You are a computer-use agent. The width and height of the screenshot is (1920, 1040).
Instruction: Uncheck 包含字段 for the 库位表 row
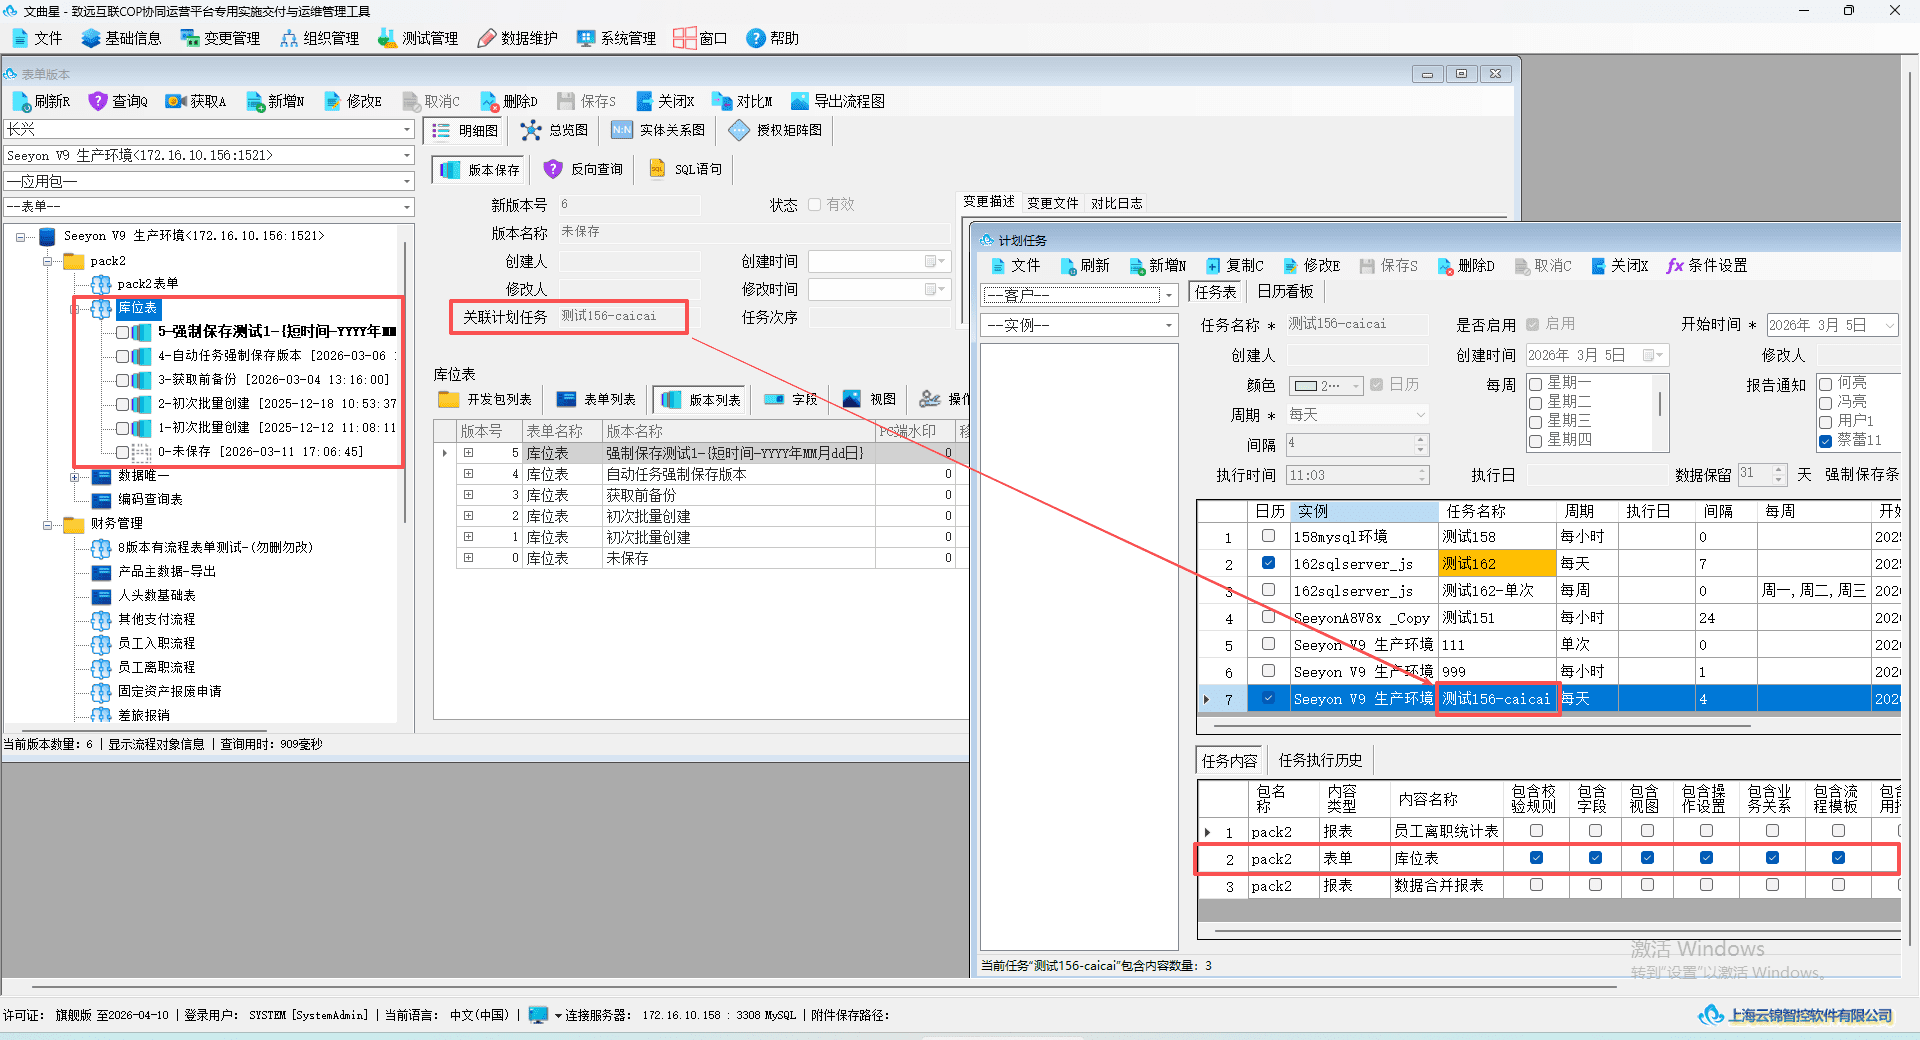click(1595, 858)
